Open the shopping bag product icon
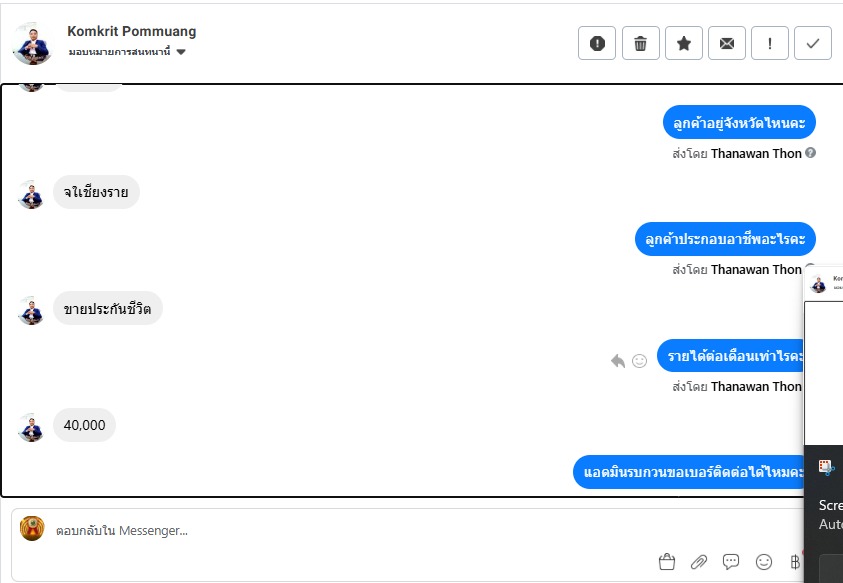The height and width of the screenshot is (583, 843). [667, 561]
